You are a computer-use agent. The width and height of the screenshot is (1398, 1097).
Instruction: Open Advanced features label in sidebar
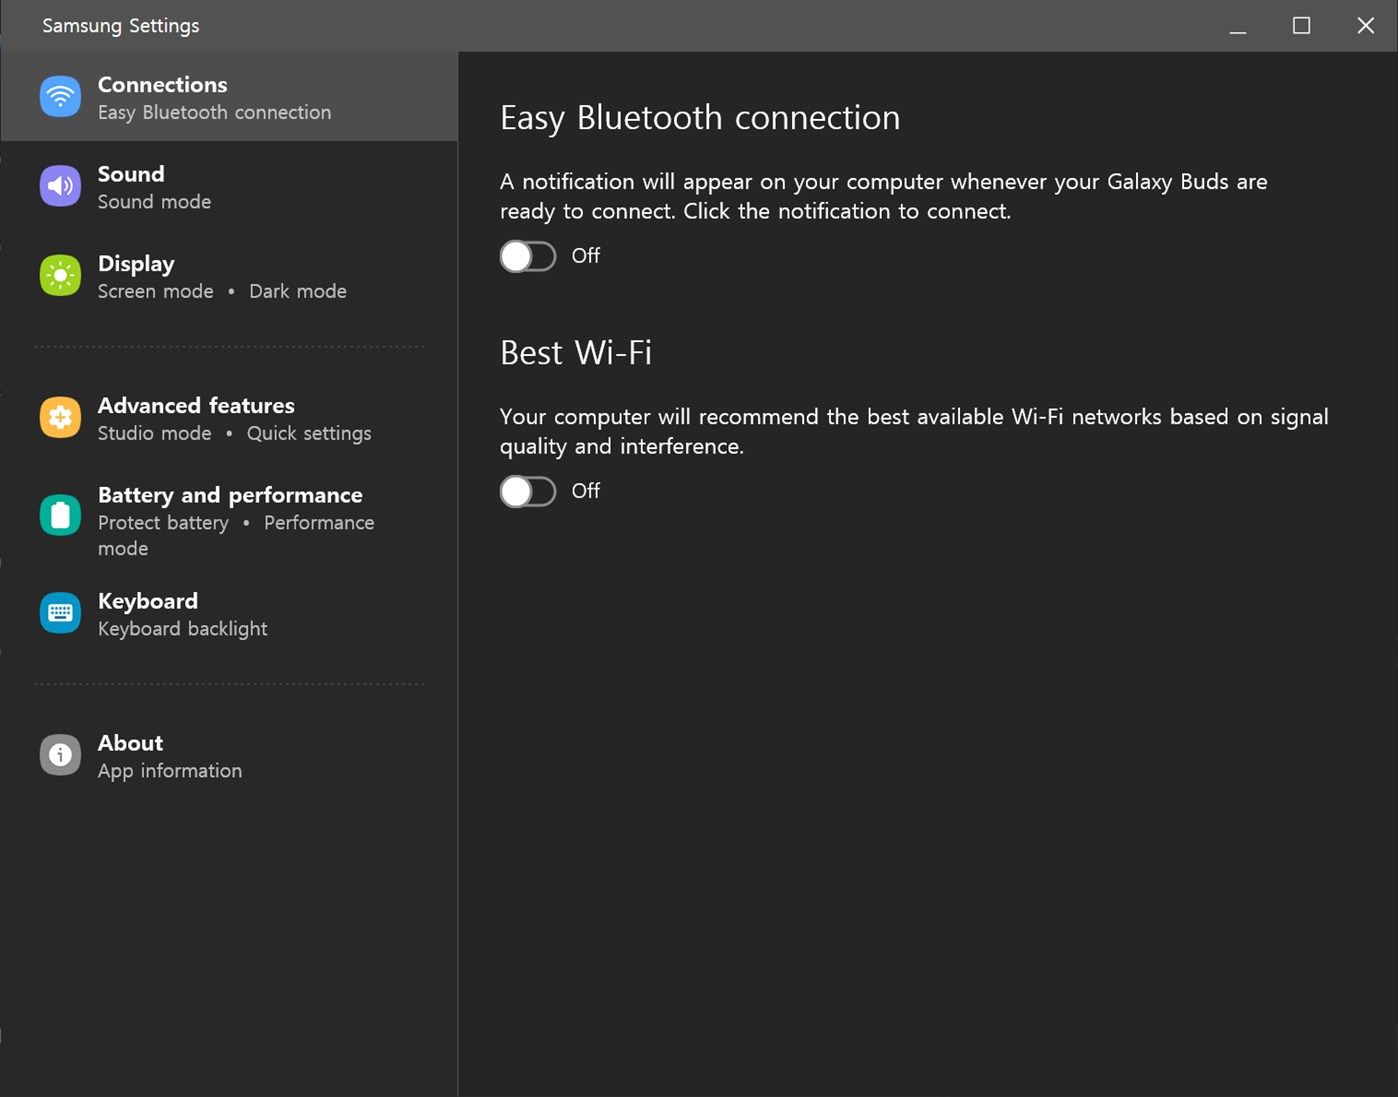click(x=196, y=406)
